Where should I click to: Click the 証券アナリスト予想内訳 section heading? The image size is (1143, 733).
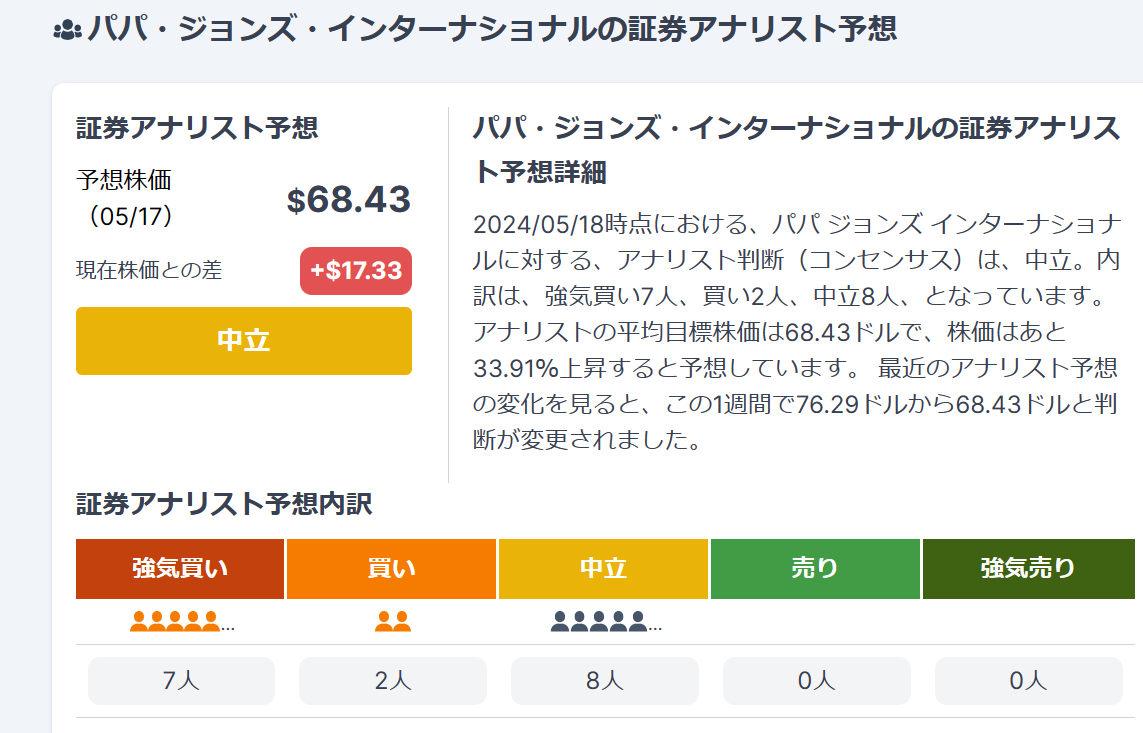pos(225,504)
